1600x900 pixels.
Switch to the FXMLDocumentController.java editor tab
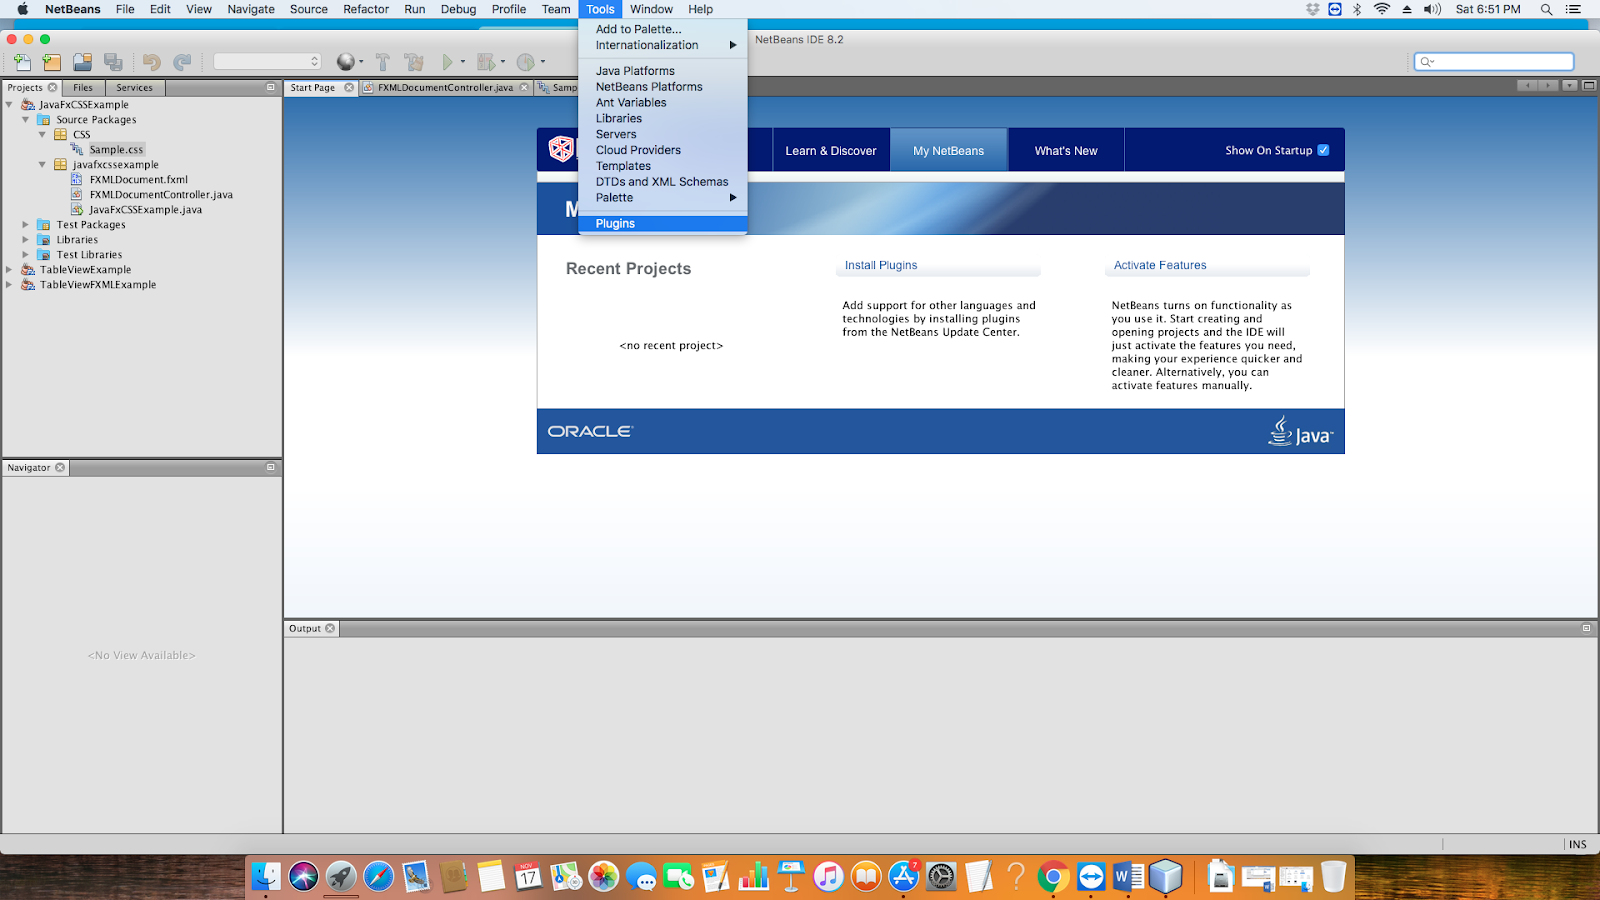click(446, 88)
